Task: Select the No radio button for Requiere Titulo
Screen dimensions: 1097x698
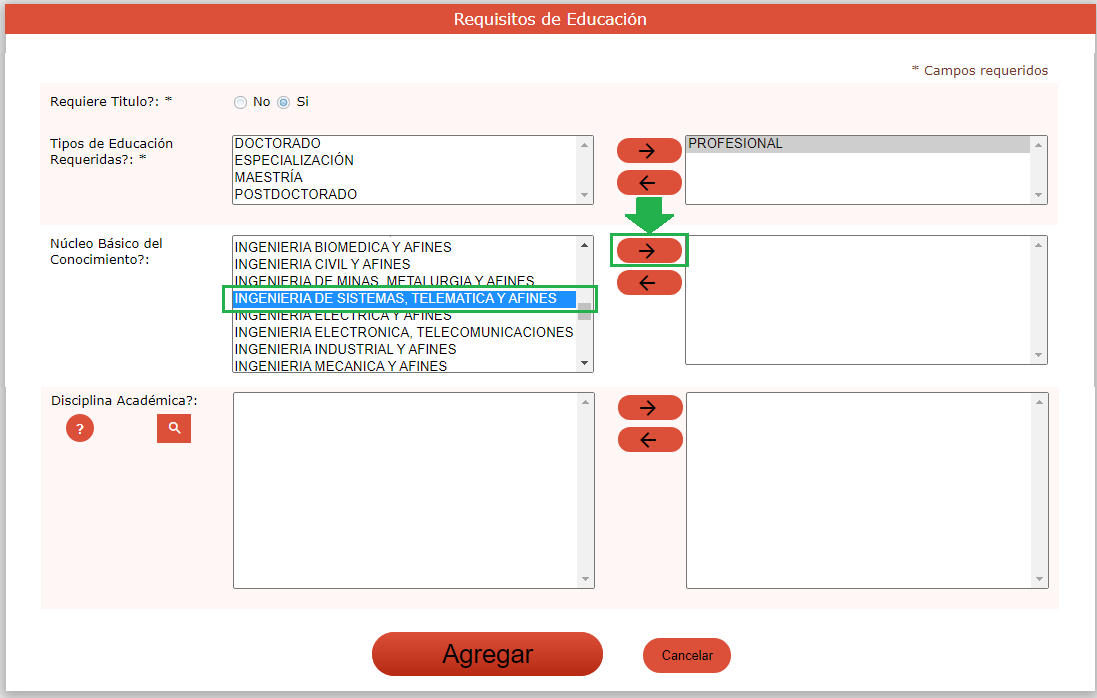Action: [240, 102]
